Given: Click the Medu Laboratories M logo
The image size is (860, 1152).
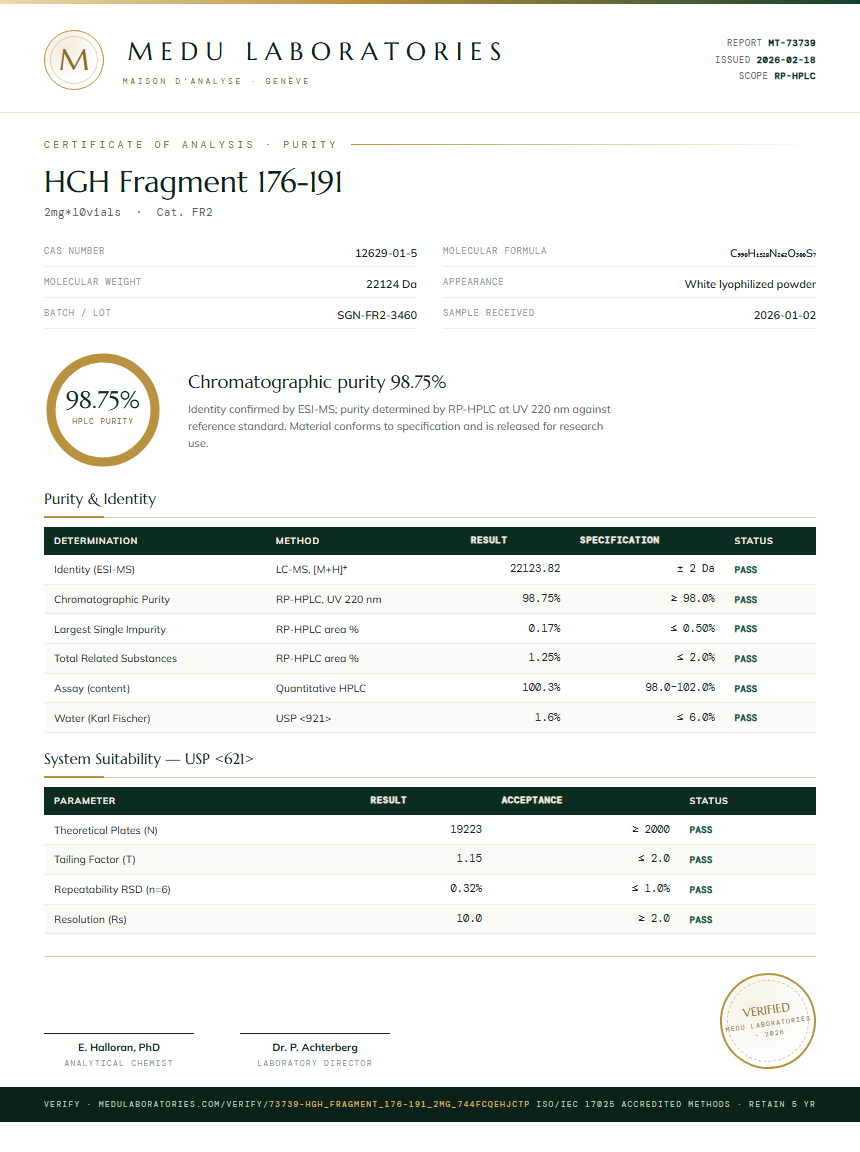Looking at the screenshot, I should [73, 60].
